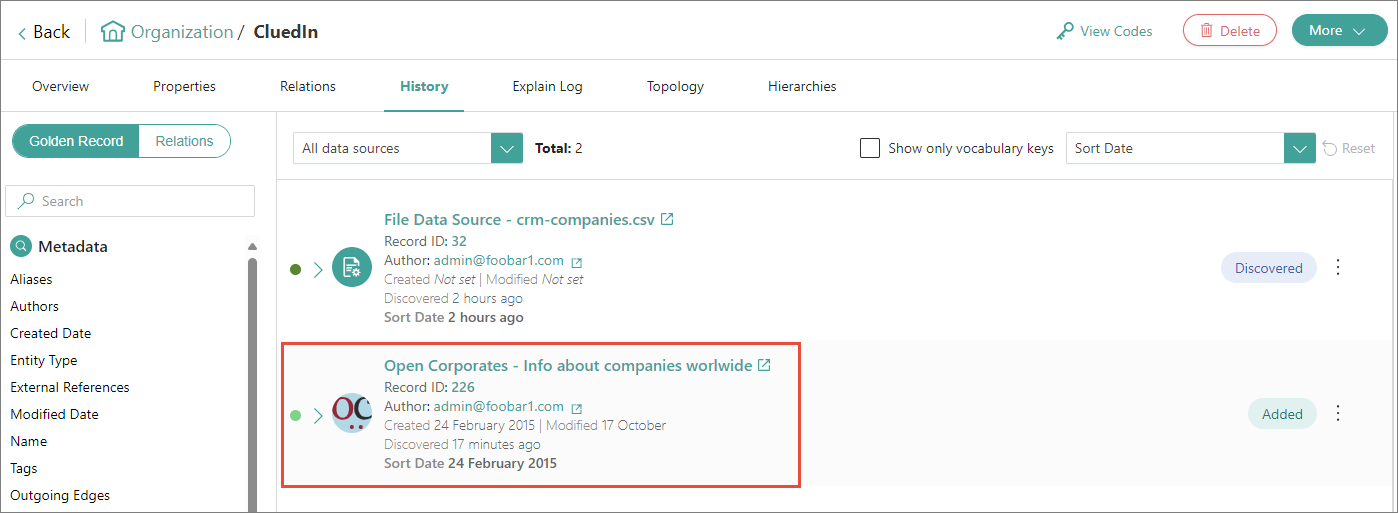Screen dimensions: 1398x513
Task: Click the Organization home icon in breadcrumb
Action: [x=113, y=32]
